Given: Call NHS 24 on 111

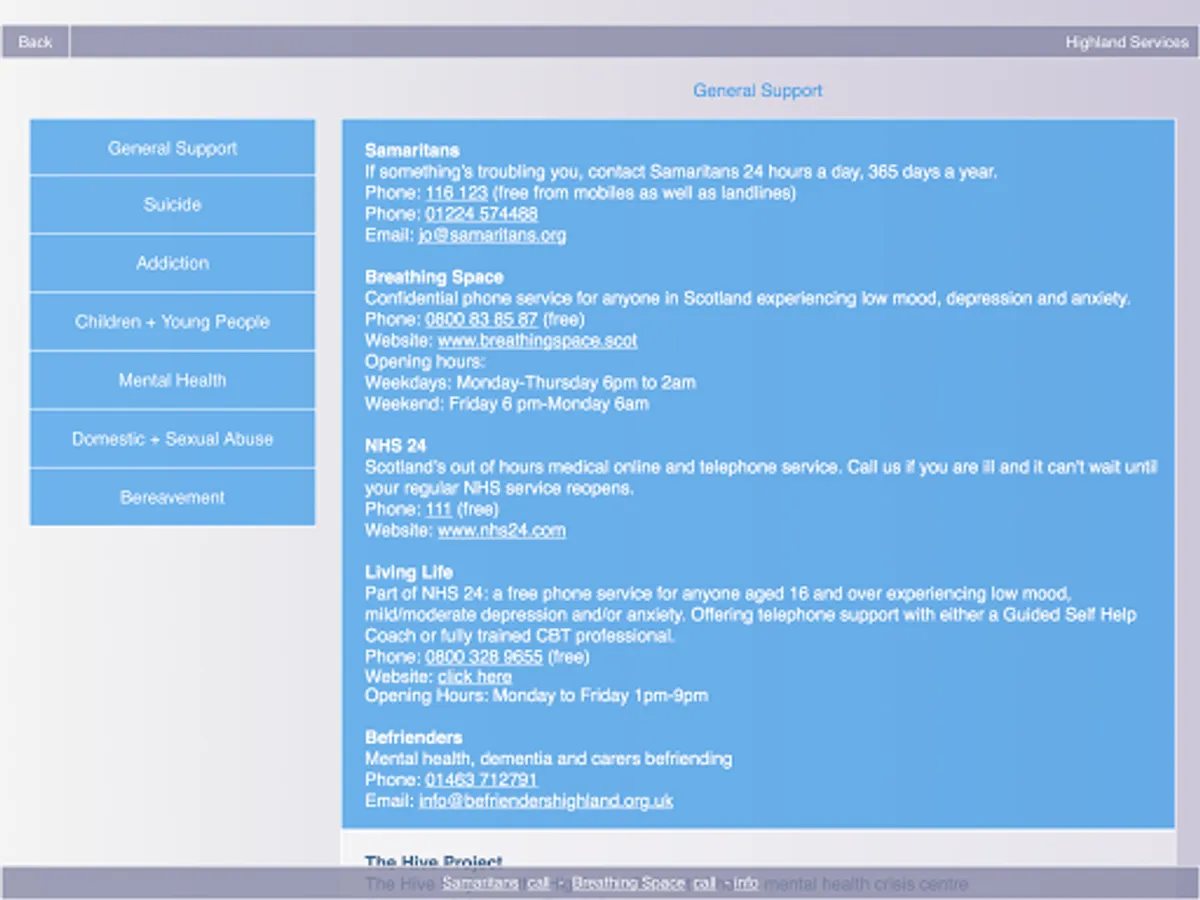Looking at the screenshot, I should coord(439,510).
